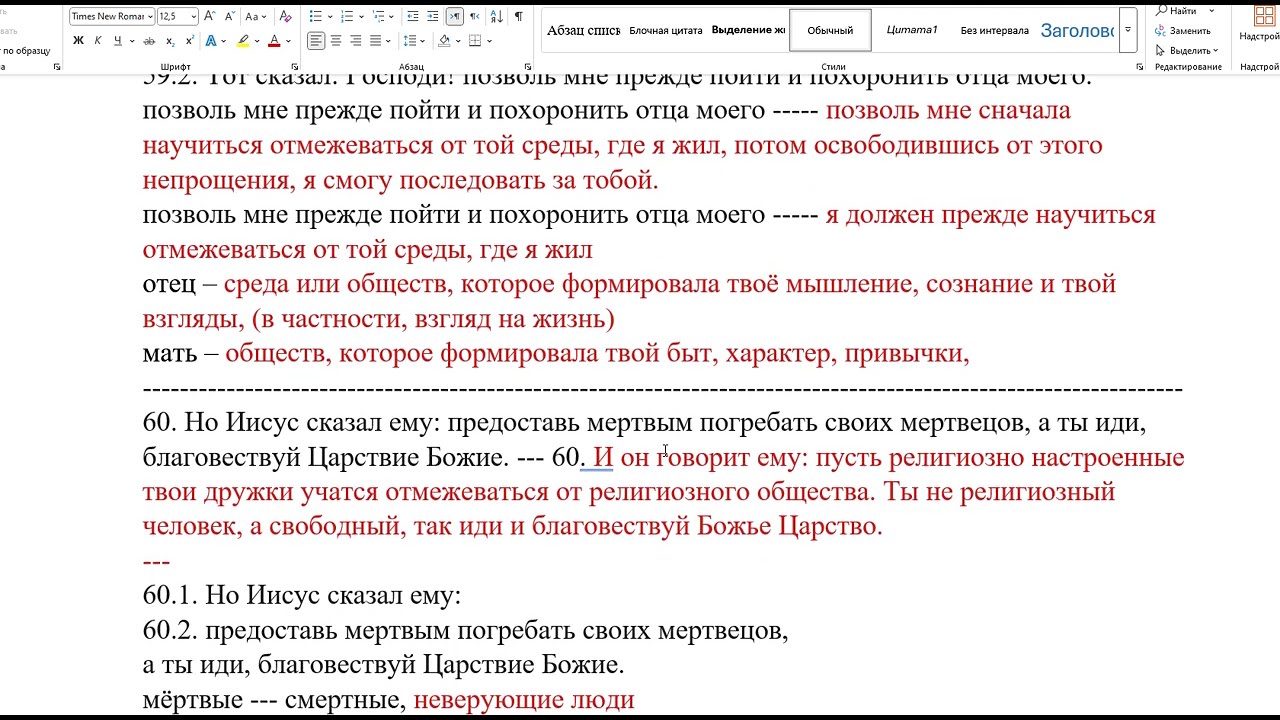This screenshot has height=720, width=1280.
Task: Open borders dropdown arrow
Action: pos(489,41)
